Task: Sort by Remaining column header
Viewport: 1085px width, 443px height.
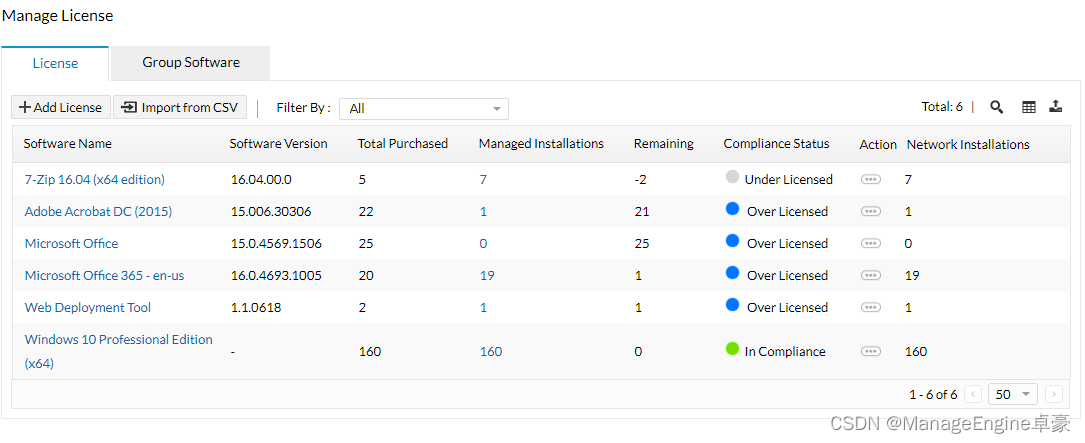Action: (664, 143)
